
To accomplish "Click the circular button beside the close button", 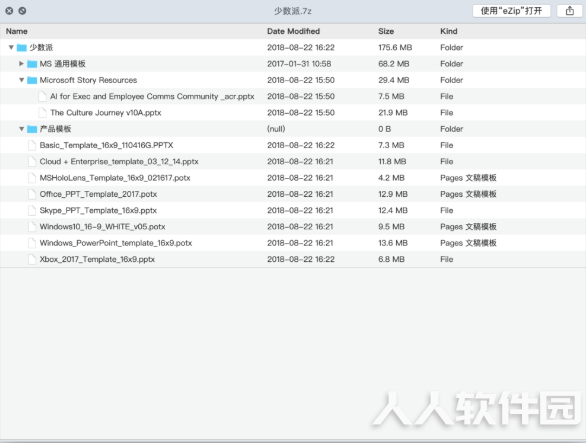I will pyautogui.click(x=22, y=11).
